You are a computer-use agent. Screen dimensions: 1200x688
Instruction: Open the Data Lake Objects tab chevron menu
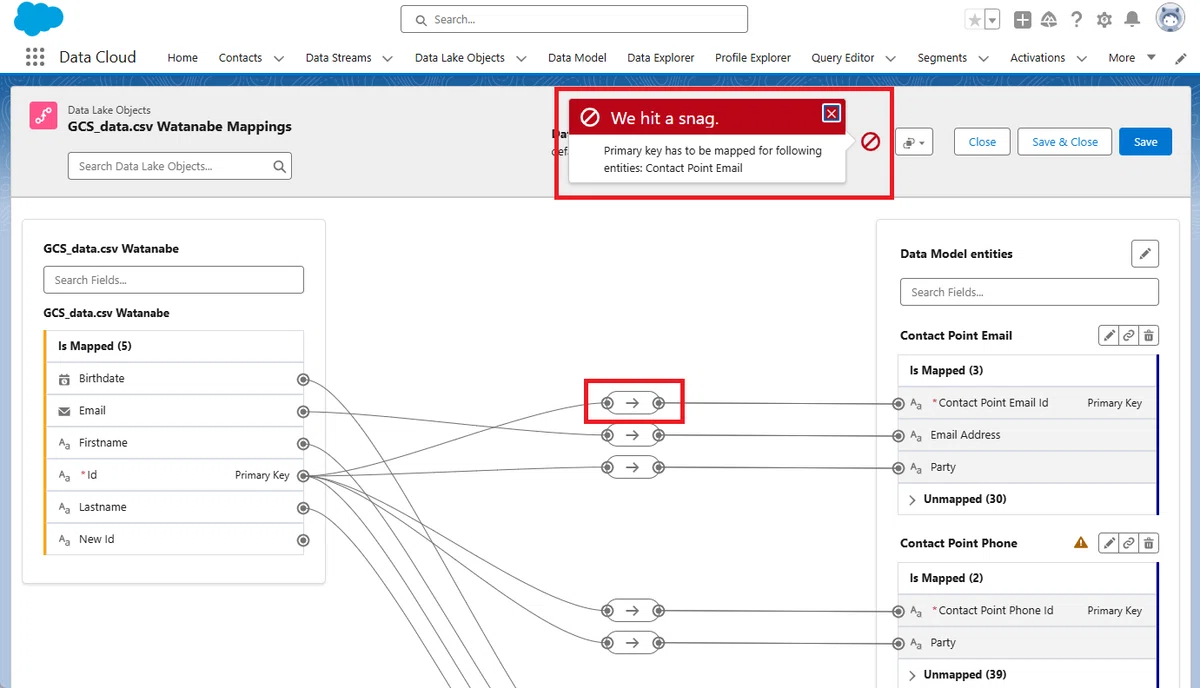520,58
